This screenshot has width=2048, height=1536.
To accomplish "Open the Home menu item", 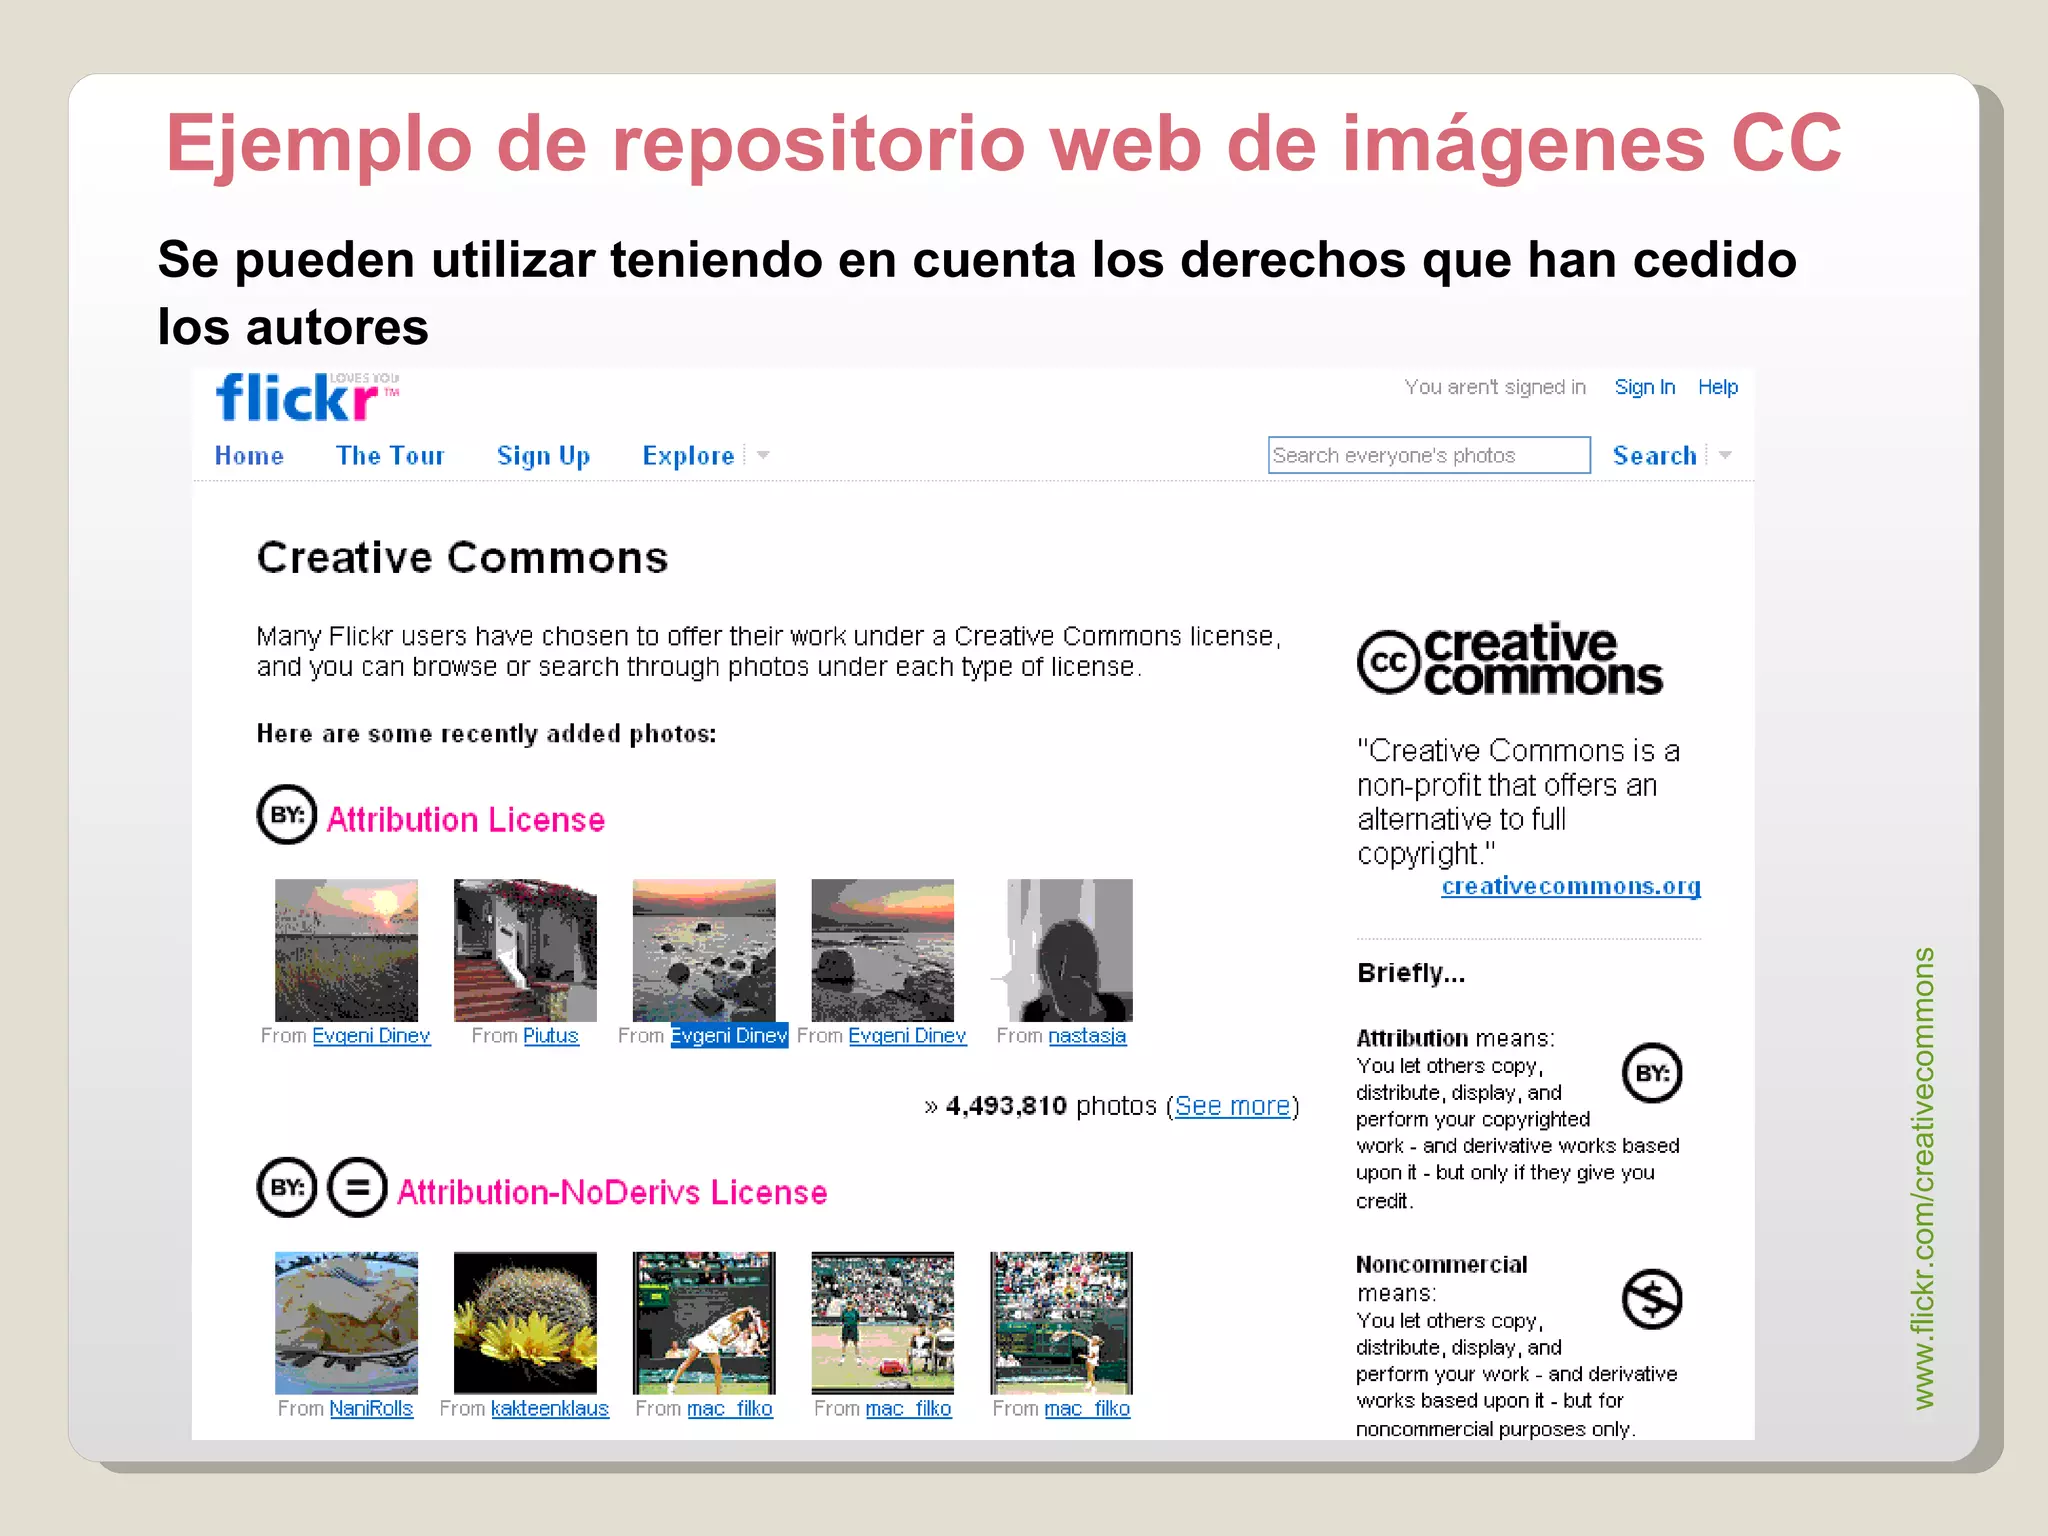I will click(x=249, y=456).
